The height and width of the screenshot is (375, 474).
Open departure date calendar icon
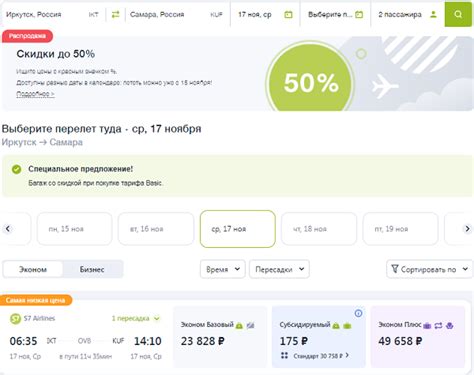[288, 14]
